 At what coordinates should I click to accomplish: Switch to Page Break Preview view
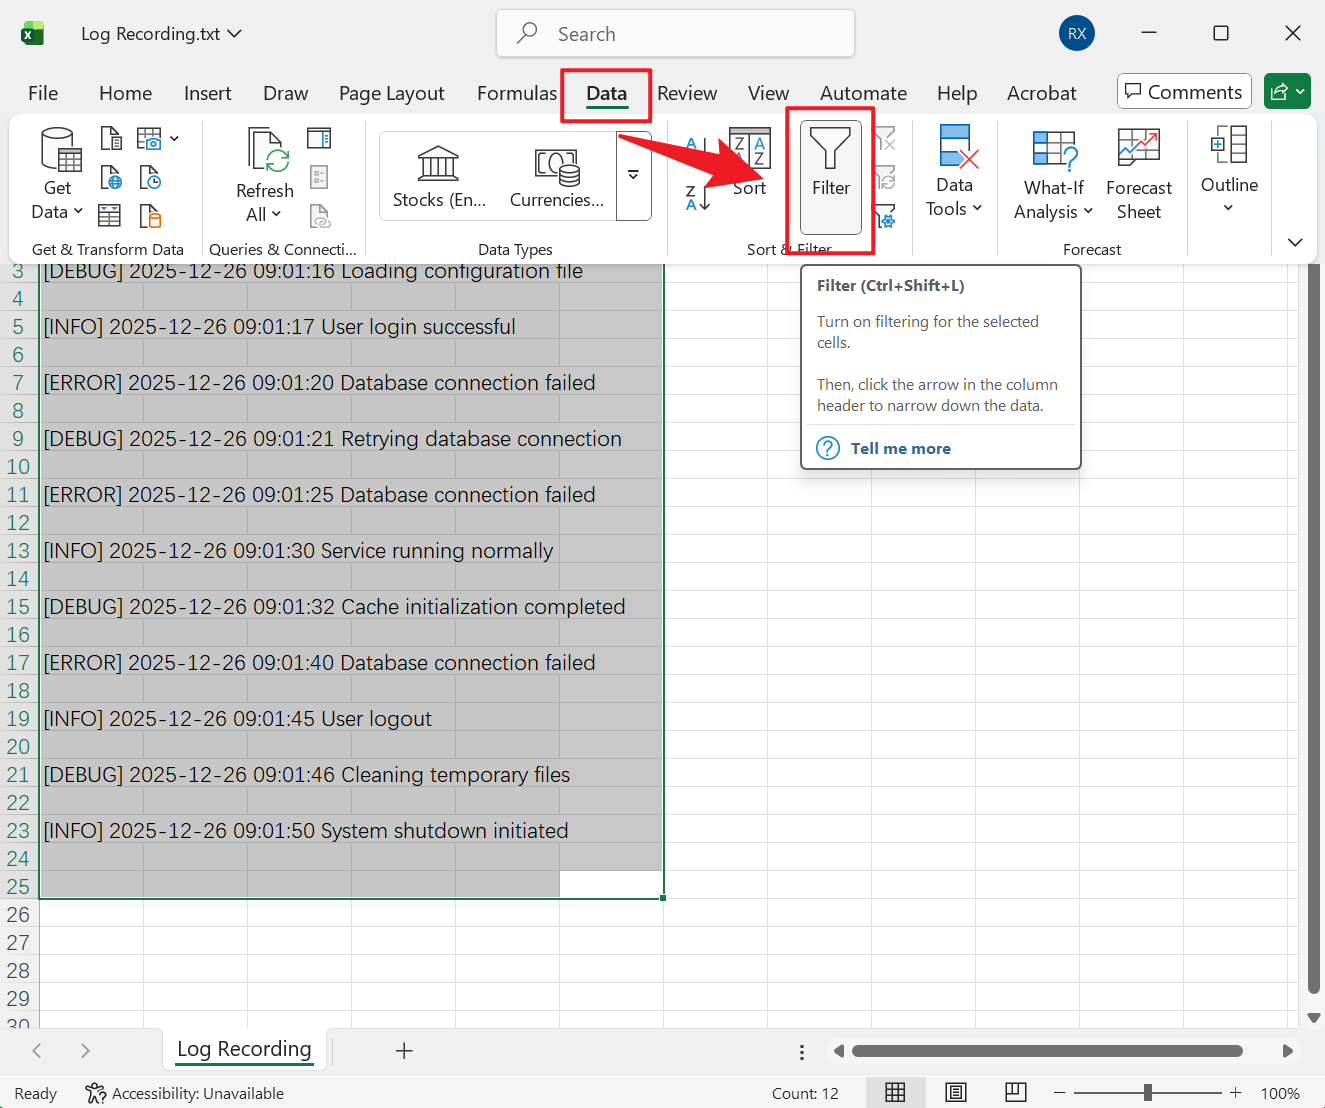tap(1015, 1092)
